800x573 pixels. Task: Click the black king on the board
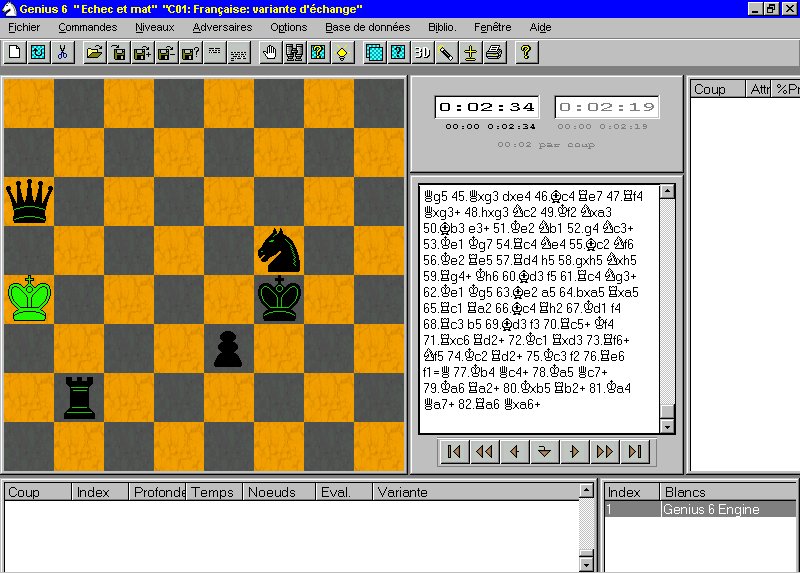[279, 299]
